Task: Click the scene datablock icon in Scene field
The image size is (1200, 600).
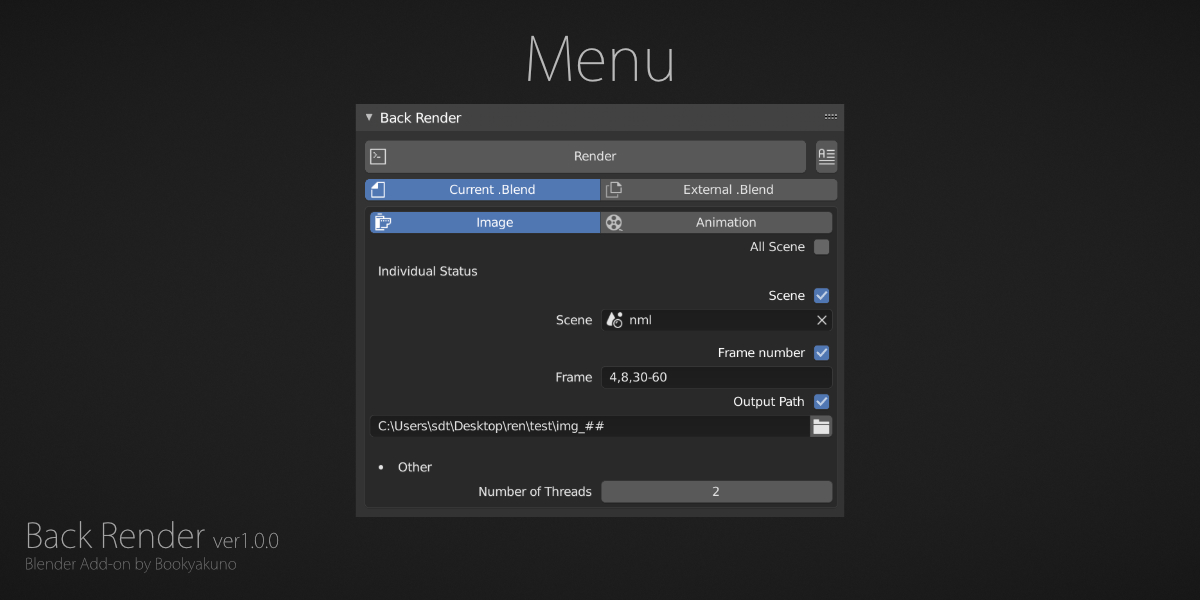Action: (x=614, y=319)
